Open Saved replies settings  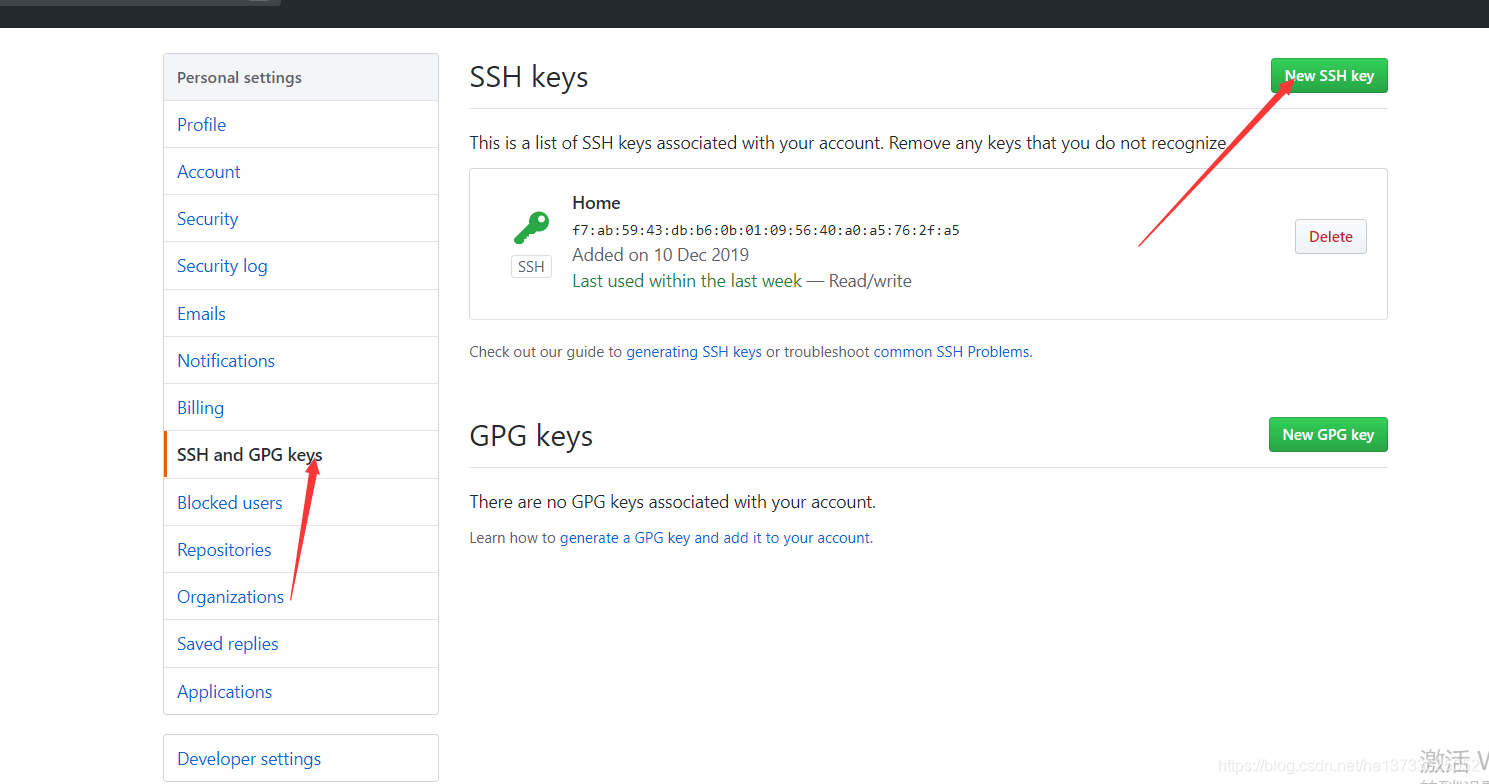[x=227, y=643]
